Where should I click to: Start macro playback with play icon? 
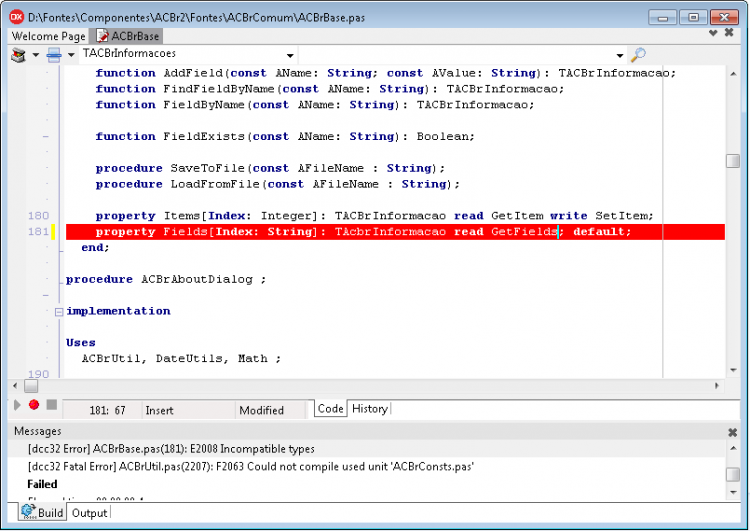click(x=17, y=405)
